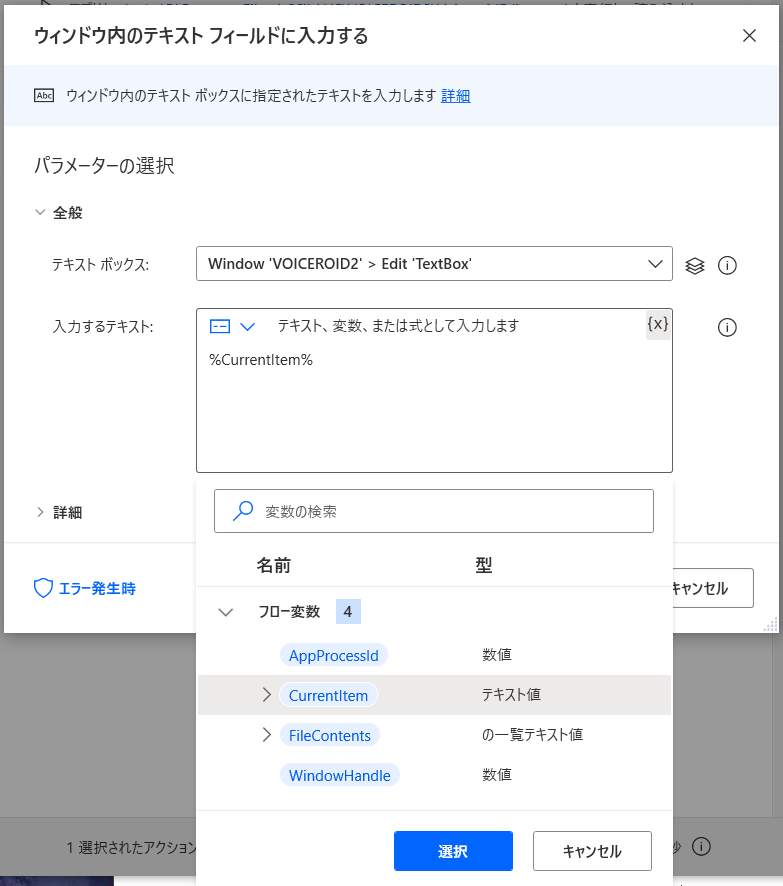Click the テキスト値 type of CurrentItem
Image resolution: width=783 pixels, height=886 pixels.
coord(511,694)
